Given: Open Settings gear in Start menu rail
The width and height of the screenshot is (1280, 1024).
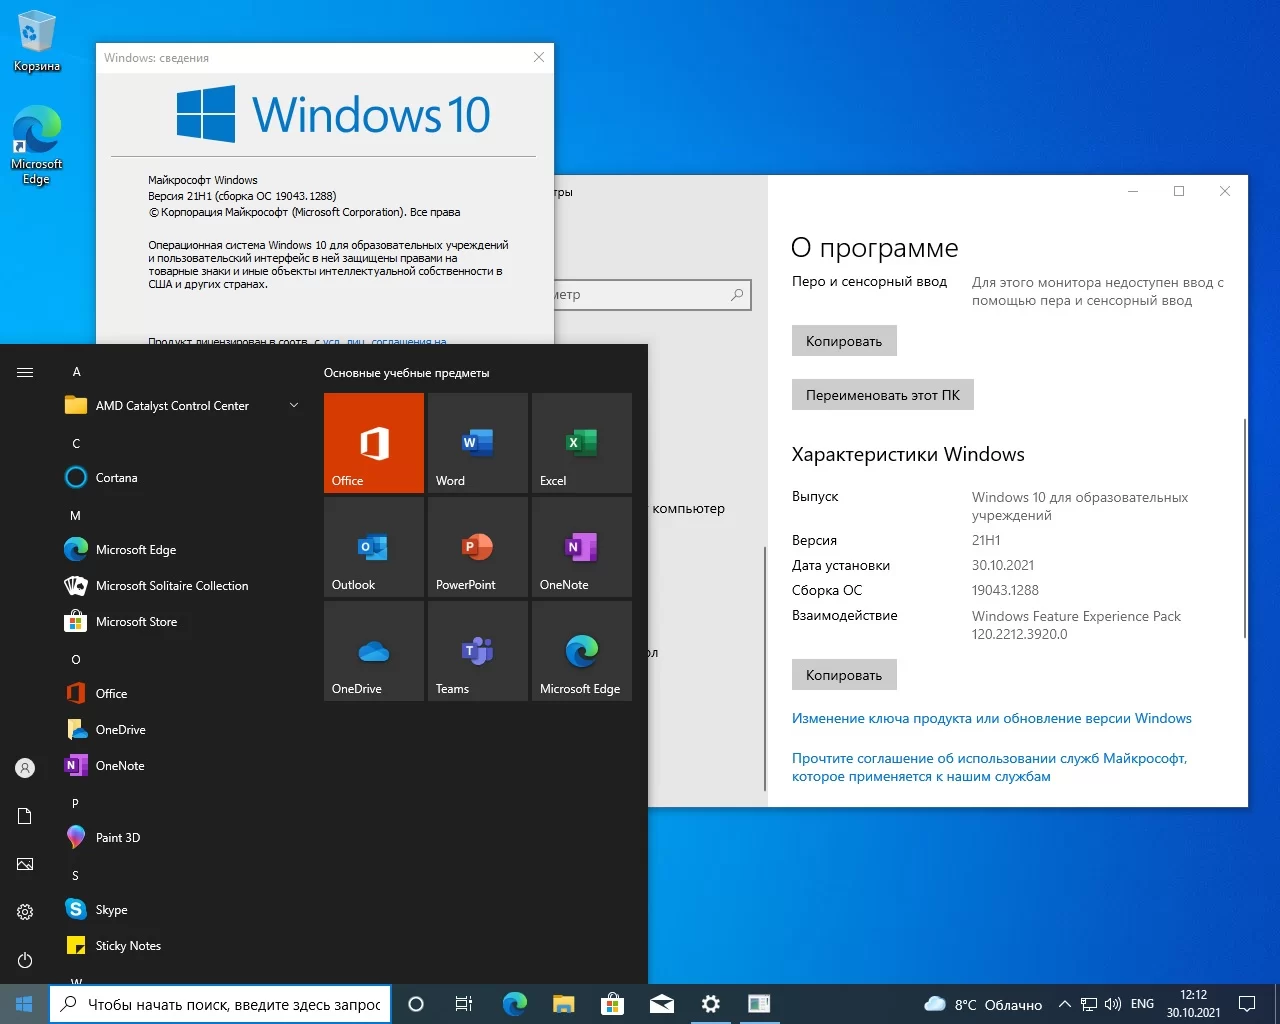Looking at the screenshot, I should tap(25, 912).
